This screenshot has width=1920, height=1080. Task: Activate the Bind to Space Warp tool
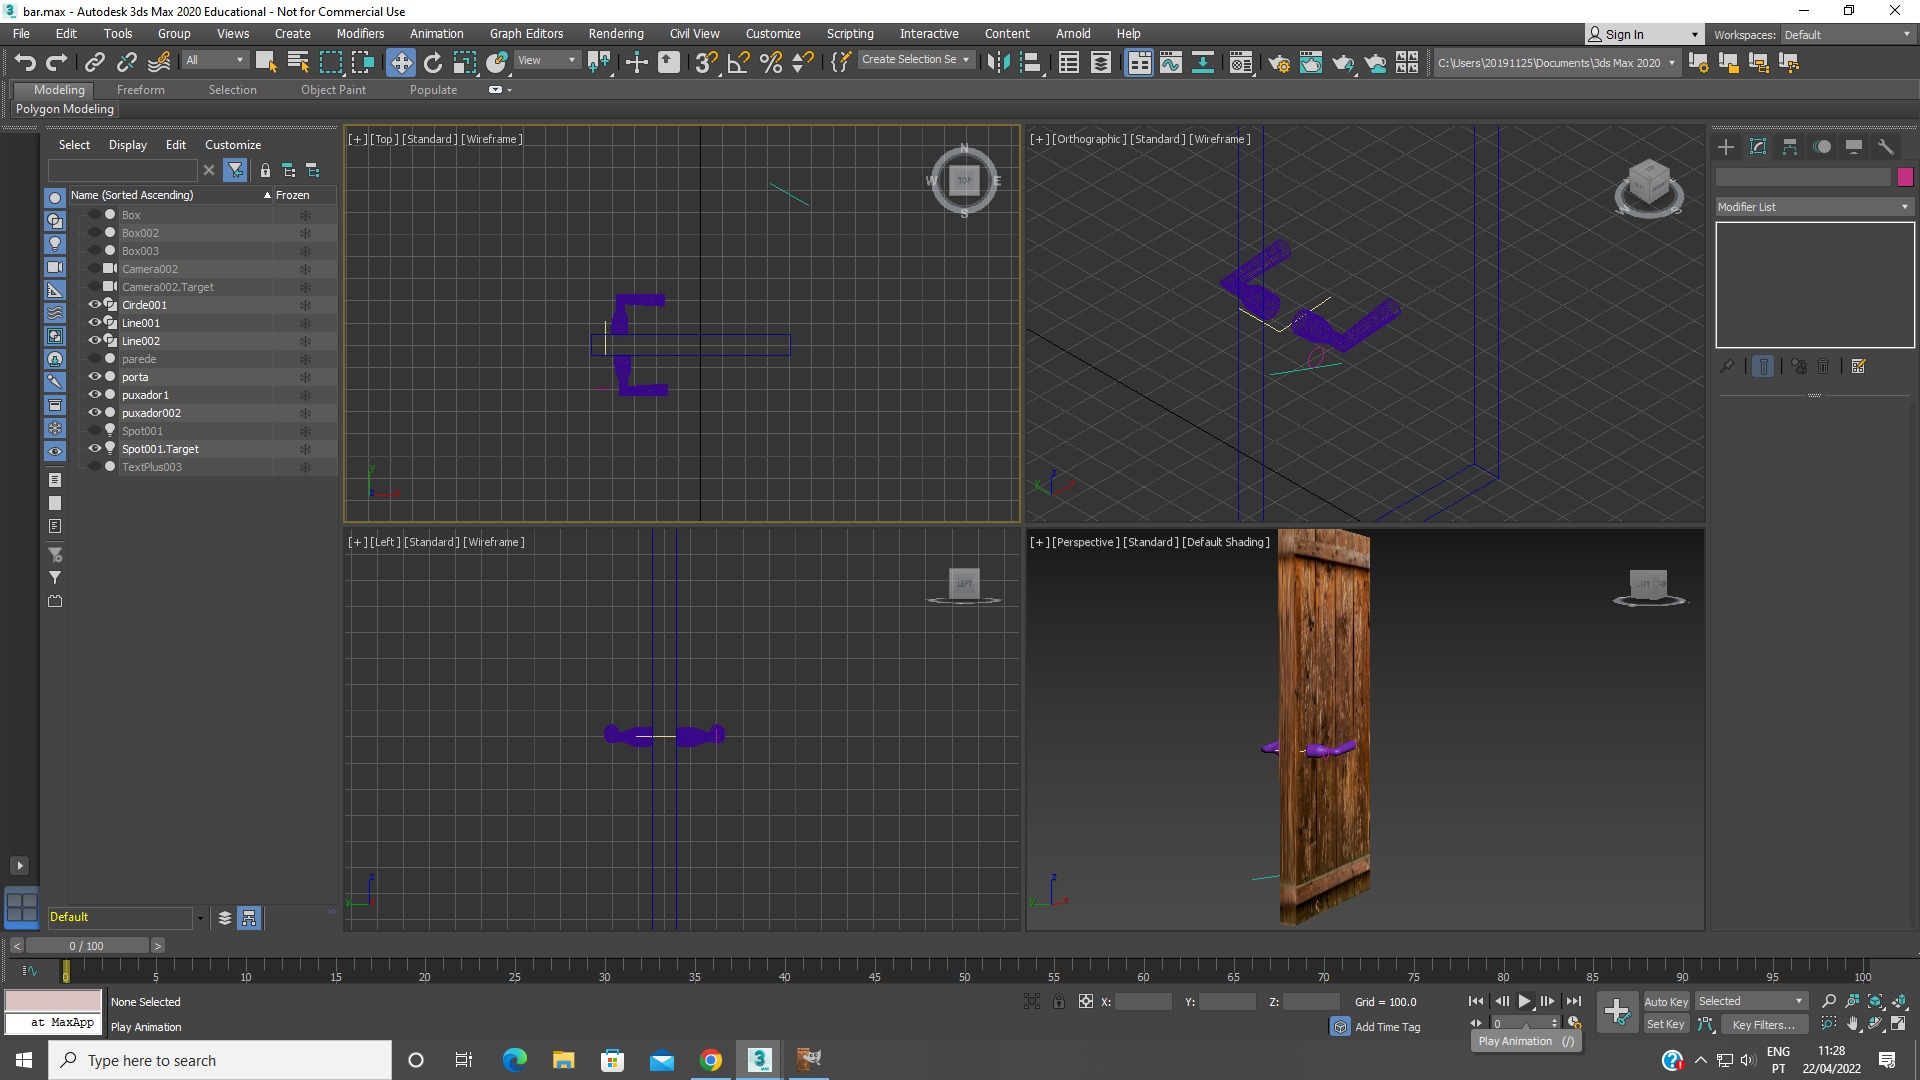159,62
